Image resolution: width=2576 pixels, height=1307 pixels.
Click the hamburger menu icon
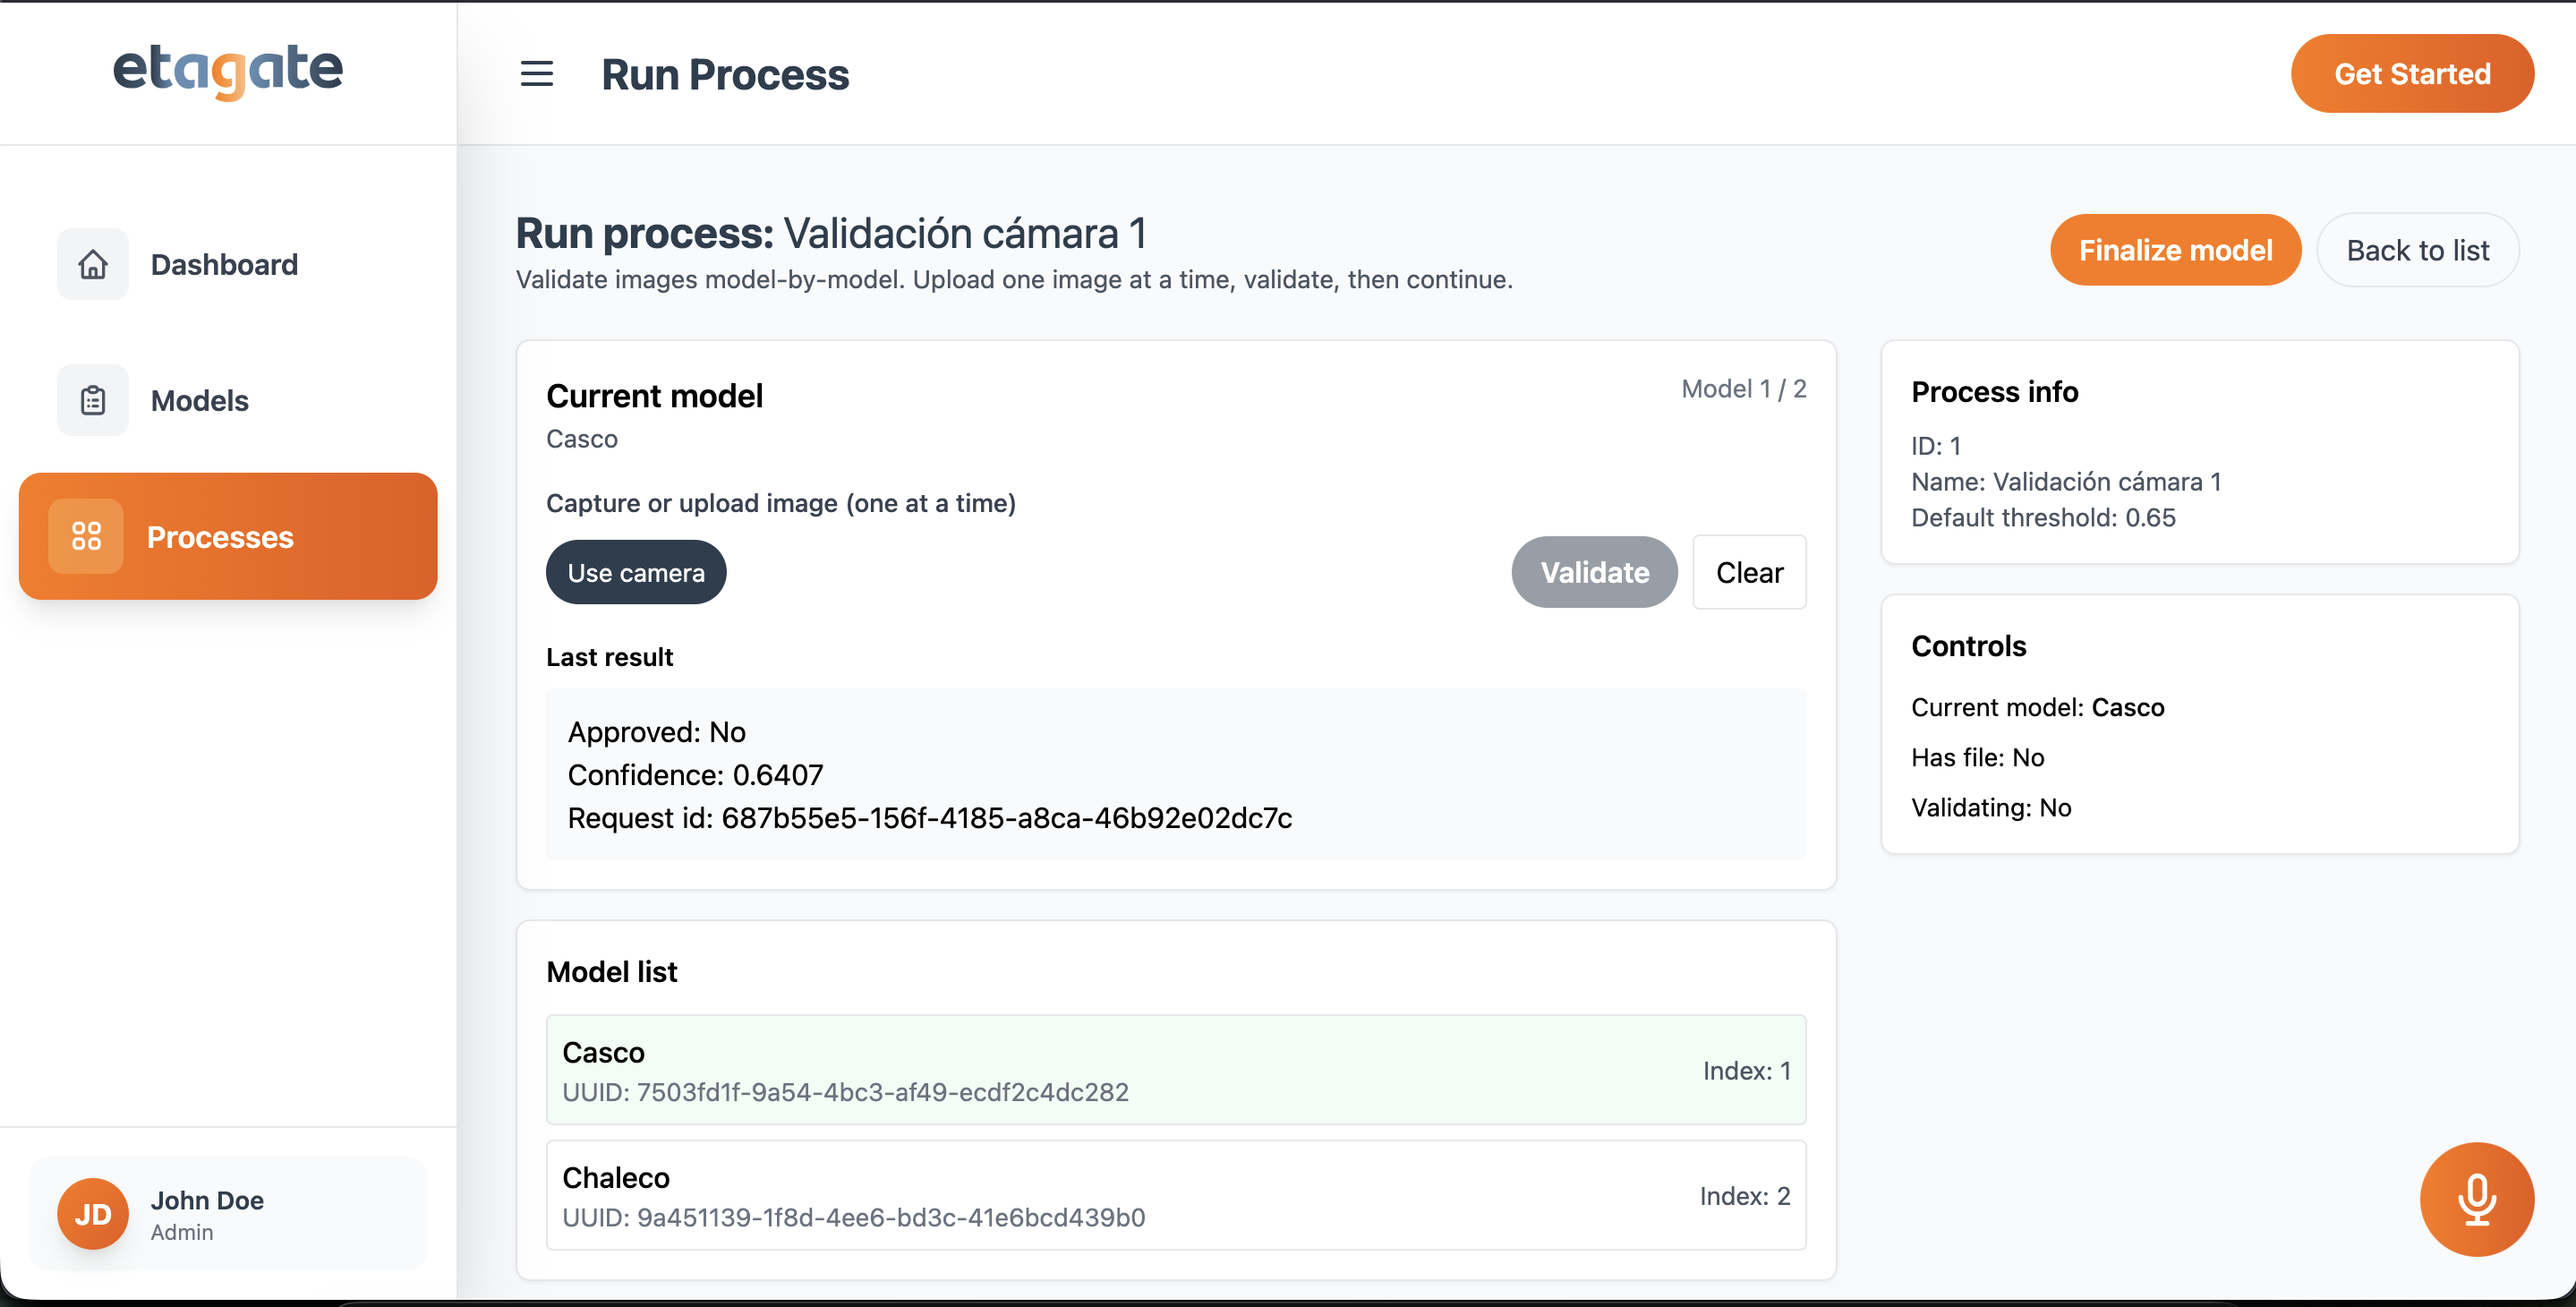coord(536,74)
